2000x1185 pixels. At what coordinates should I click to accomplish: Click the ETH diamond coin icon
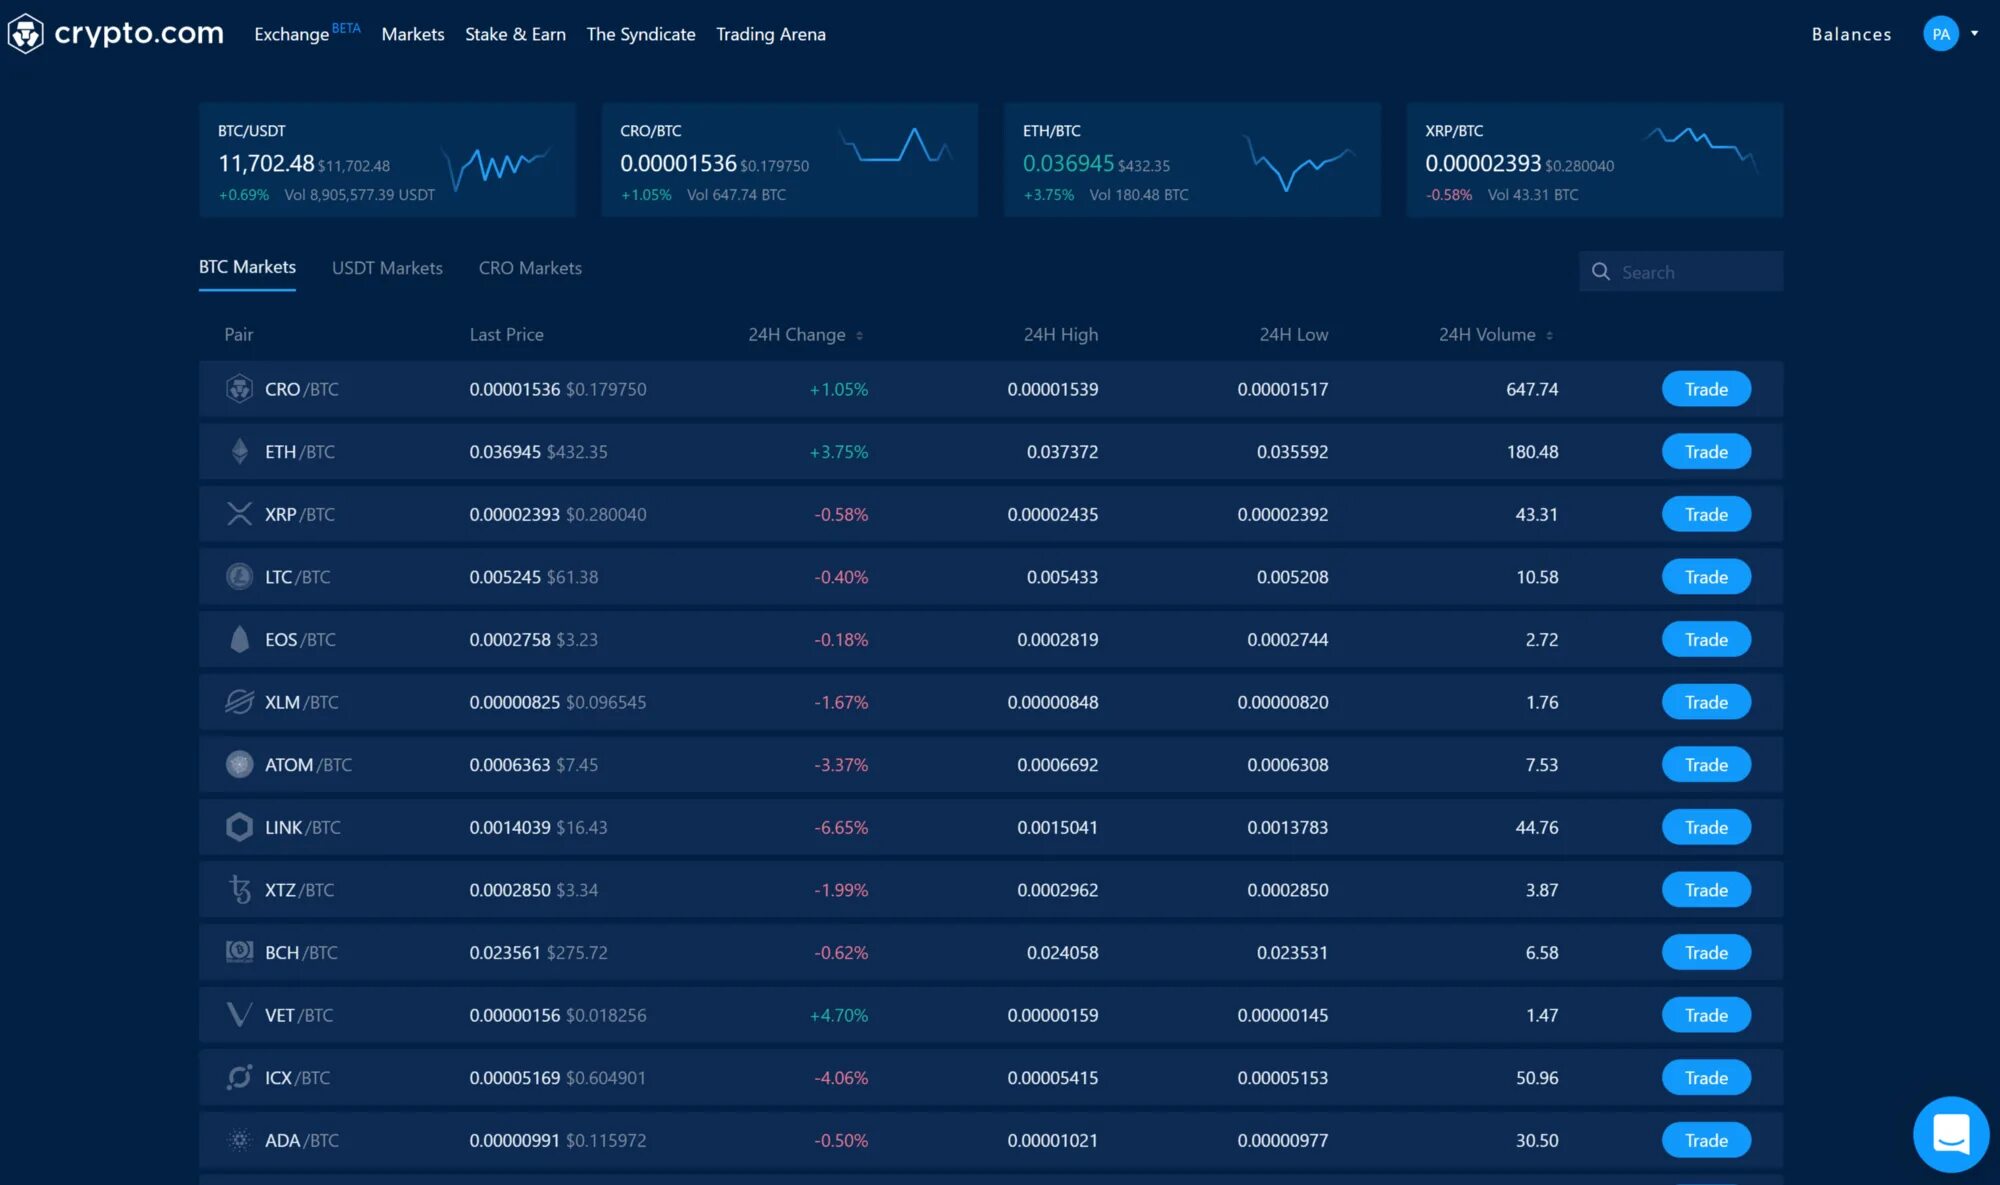tap(239, 452)
